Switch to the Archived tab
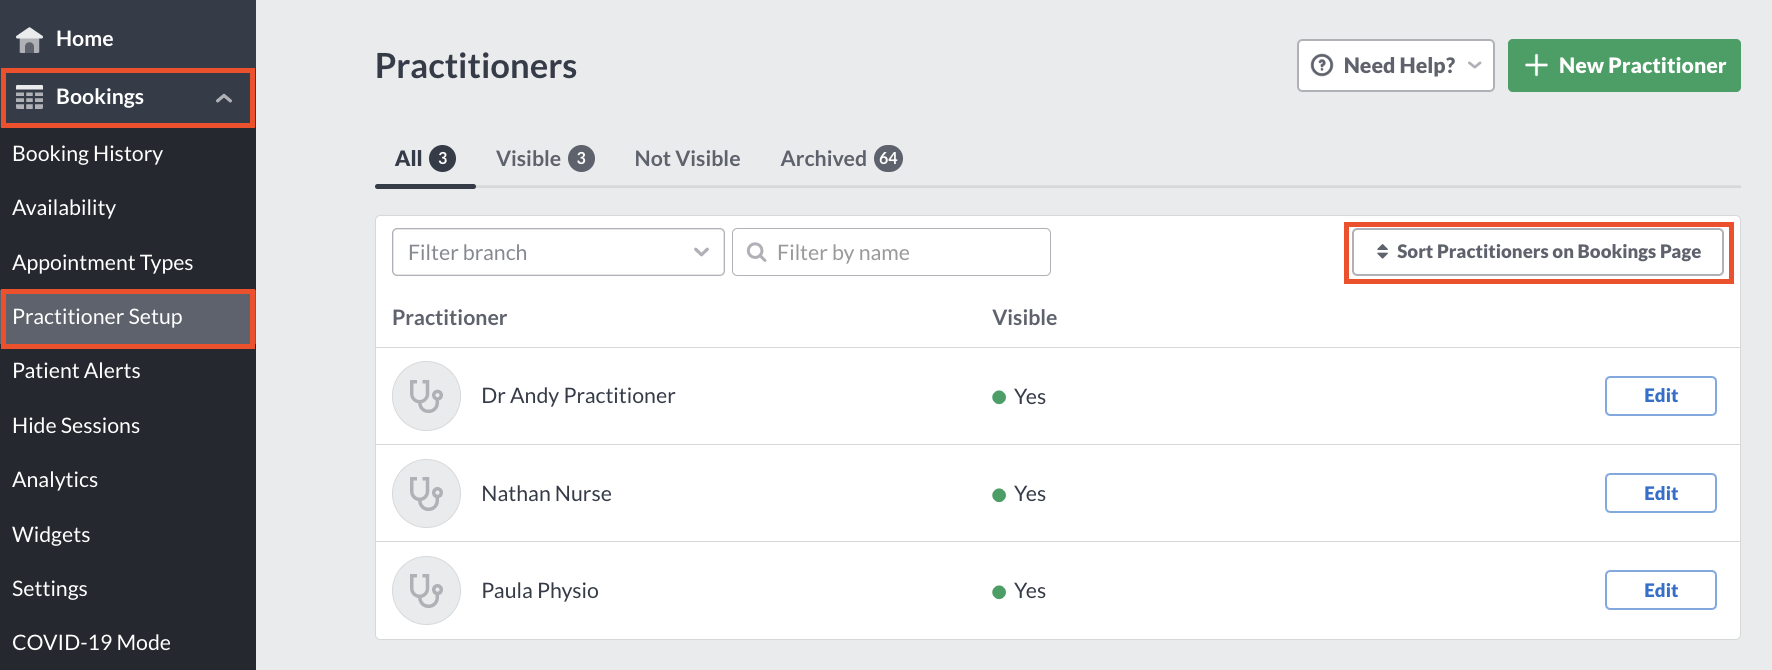Screen dimensions: 1772x670 (841, 158)
